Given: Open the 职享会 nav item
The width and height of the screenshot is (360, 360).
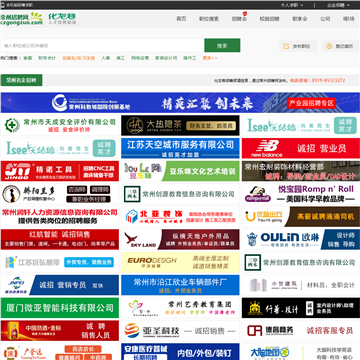Looking at the screenshot, I should (300, 19).
